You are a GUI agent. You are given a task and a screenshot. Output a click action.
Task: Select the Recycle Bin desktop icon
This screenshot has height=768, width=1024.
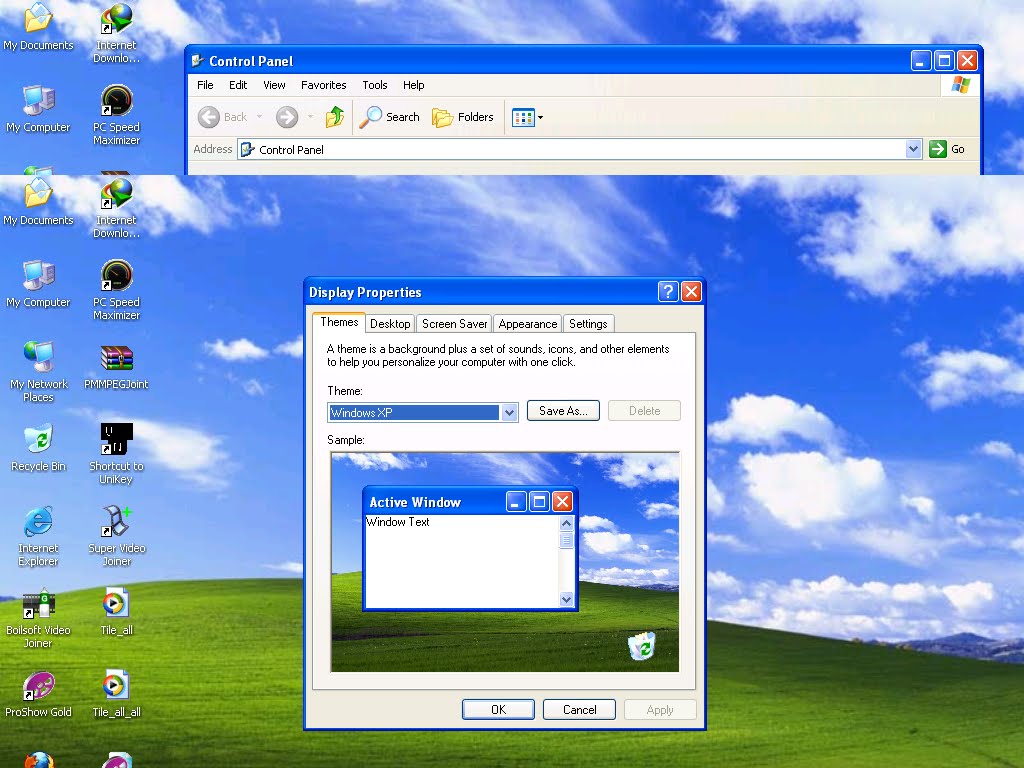39,448
